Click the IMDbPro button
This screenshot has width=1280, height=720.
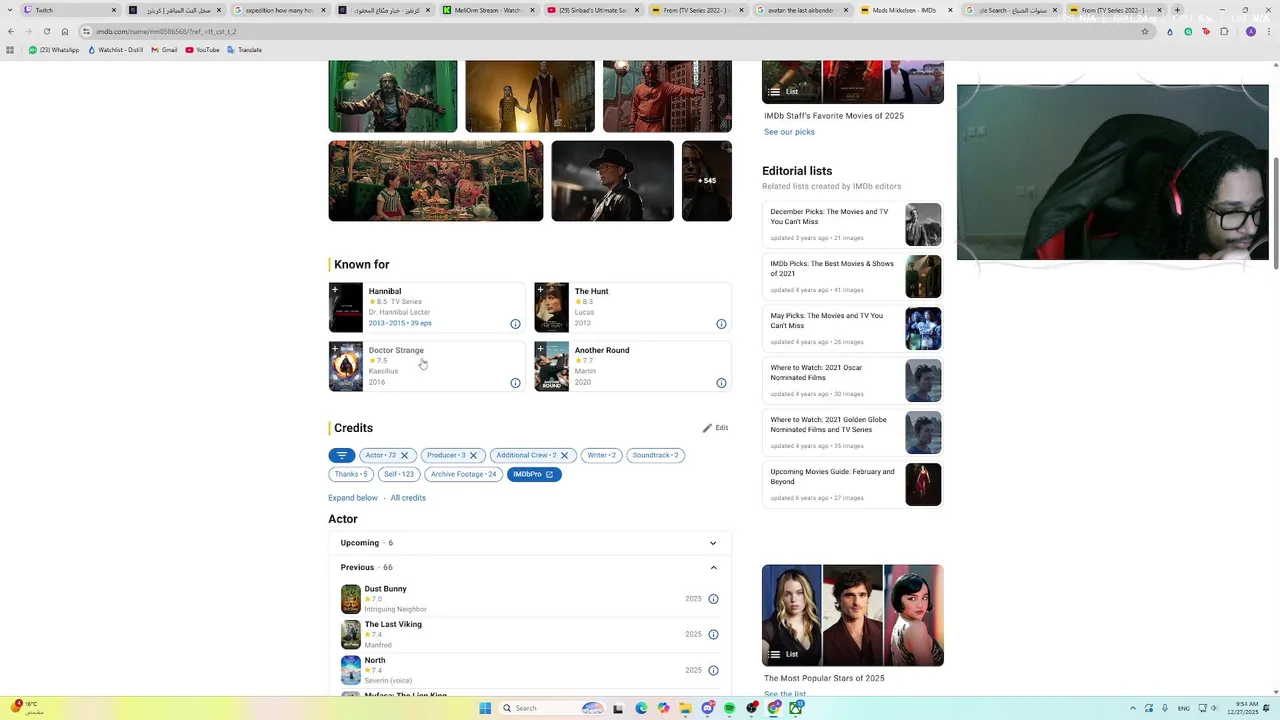click(x=534, y=474)
